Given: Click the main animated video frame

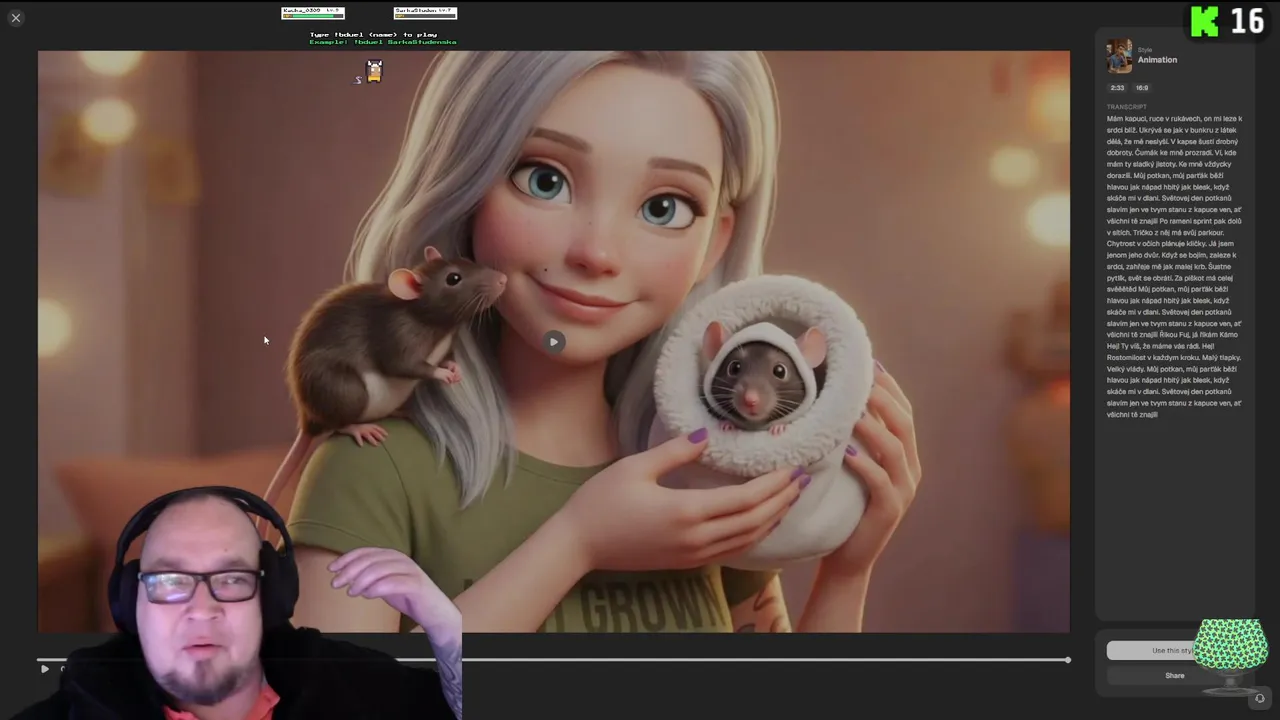Looking at the screenshot, I should click(554, 341).
